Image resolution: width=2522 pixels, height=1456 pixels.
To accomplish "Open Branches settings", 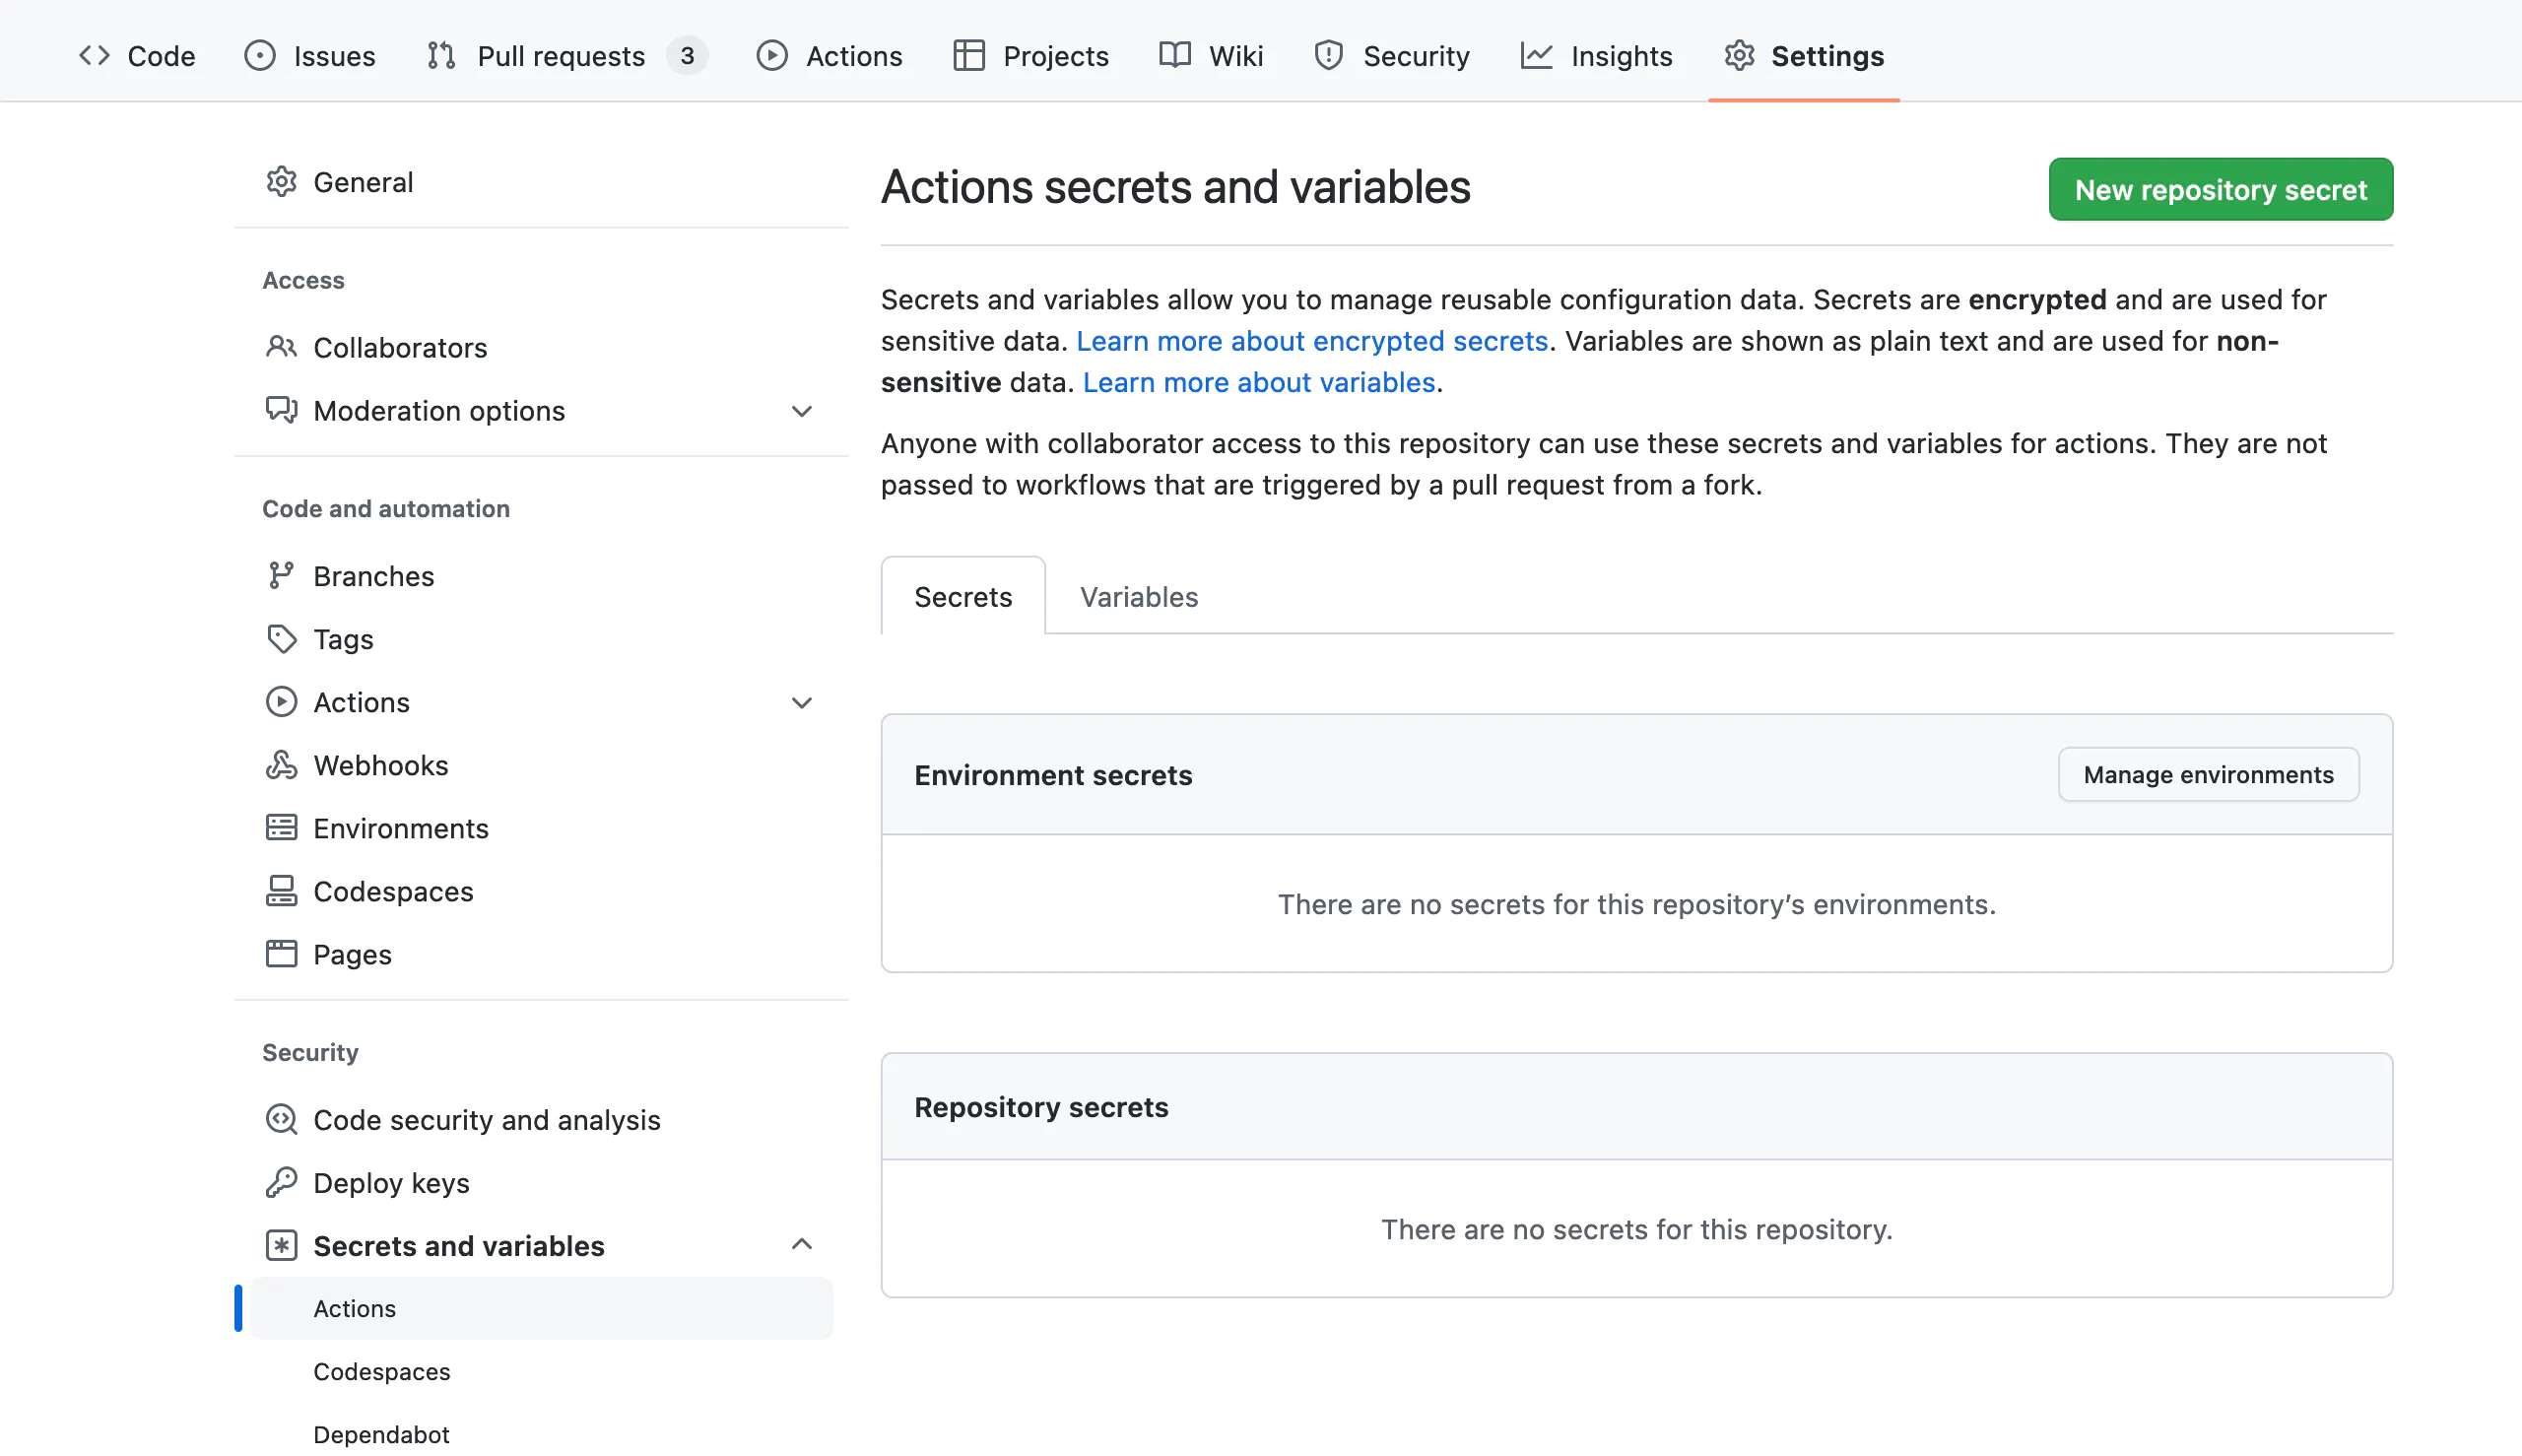I will (x=541, y=576).
